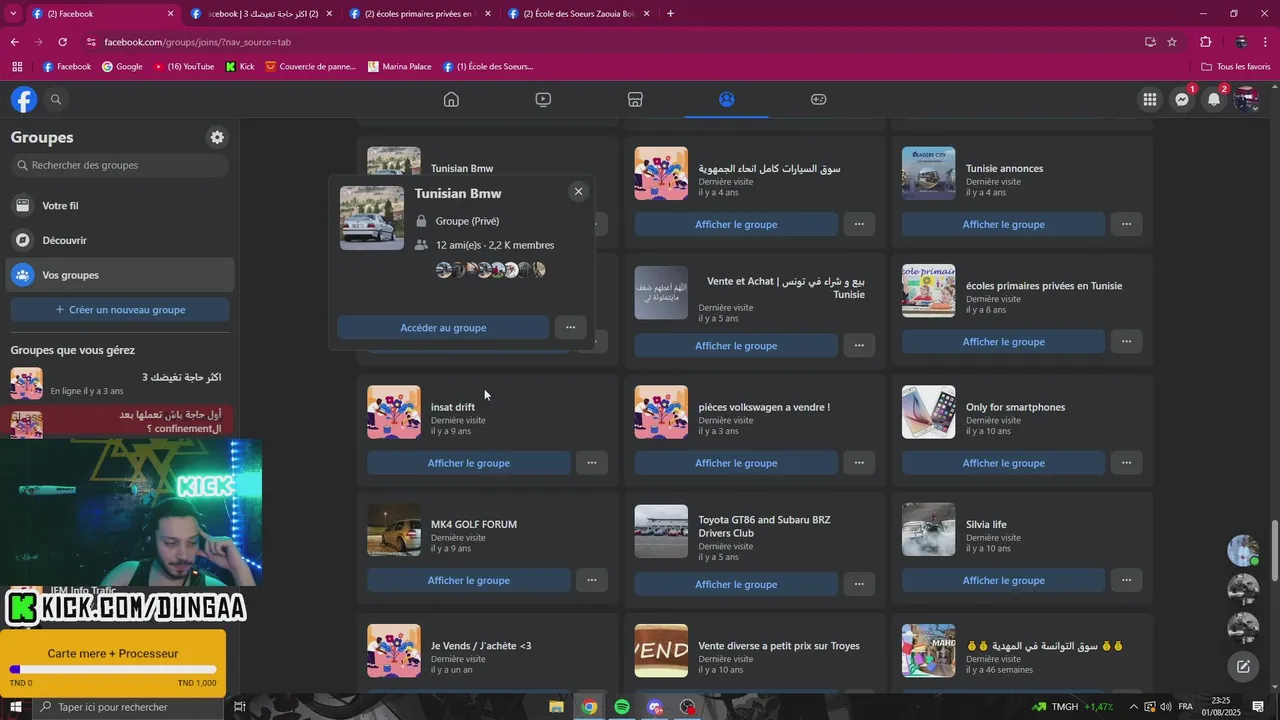This screenshot has width=1280, height=720.
Task: Switch to the écoles primaires privées tab
Action: [418, 14]
